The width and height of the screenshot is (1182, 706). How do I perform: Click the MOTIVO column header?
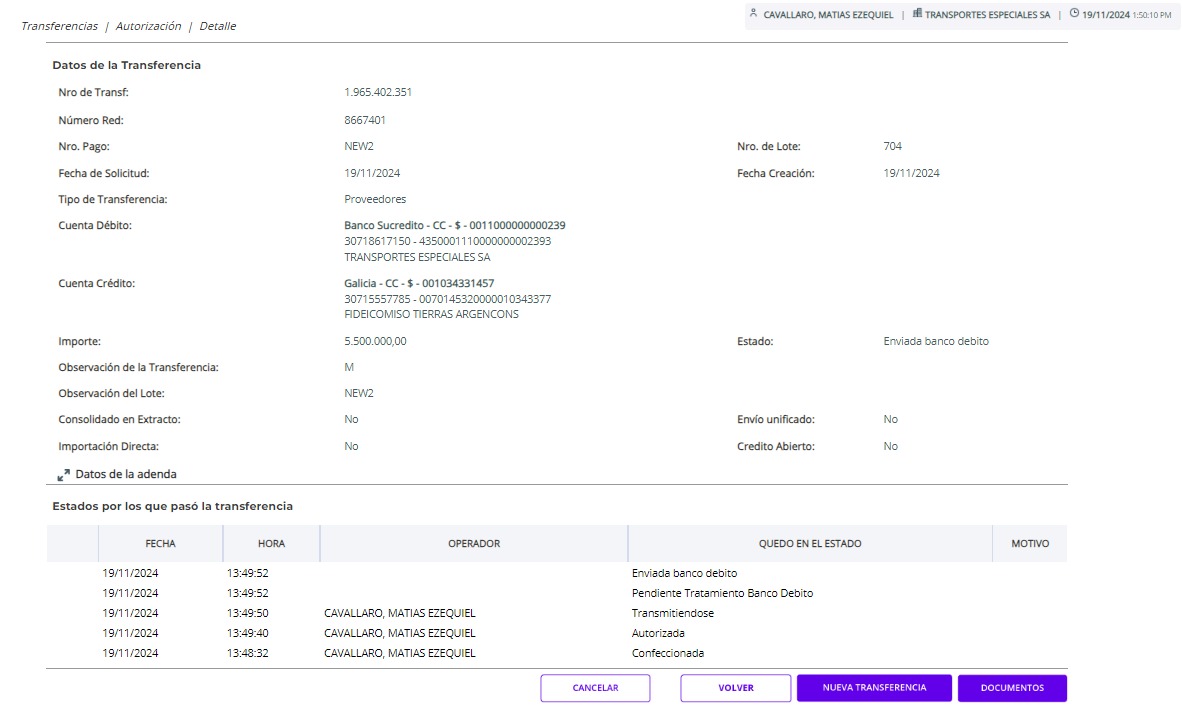tap(1030, 543)
